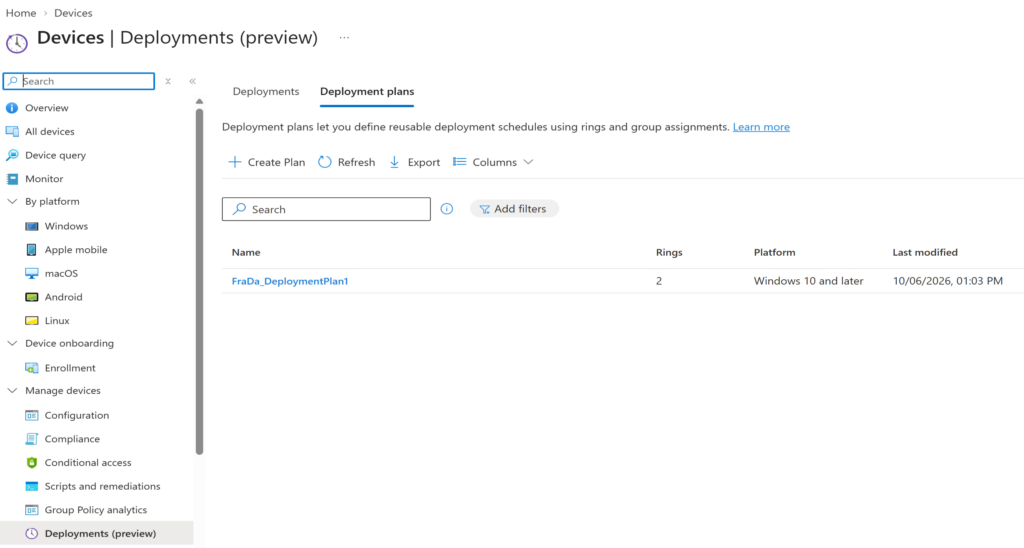
Task: Click the Group Policy analytics icon
Action: point(31,509)
